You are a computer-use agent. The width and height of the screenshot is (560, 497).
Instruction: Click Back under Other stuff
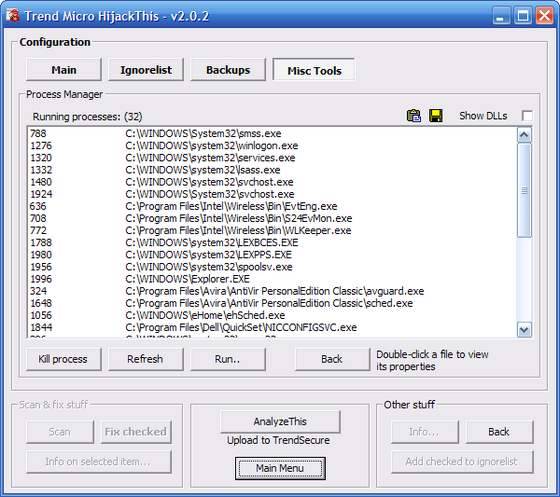click(x=499, y=432)
